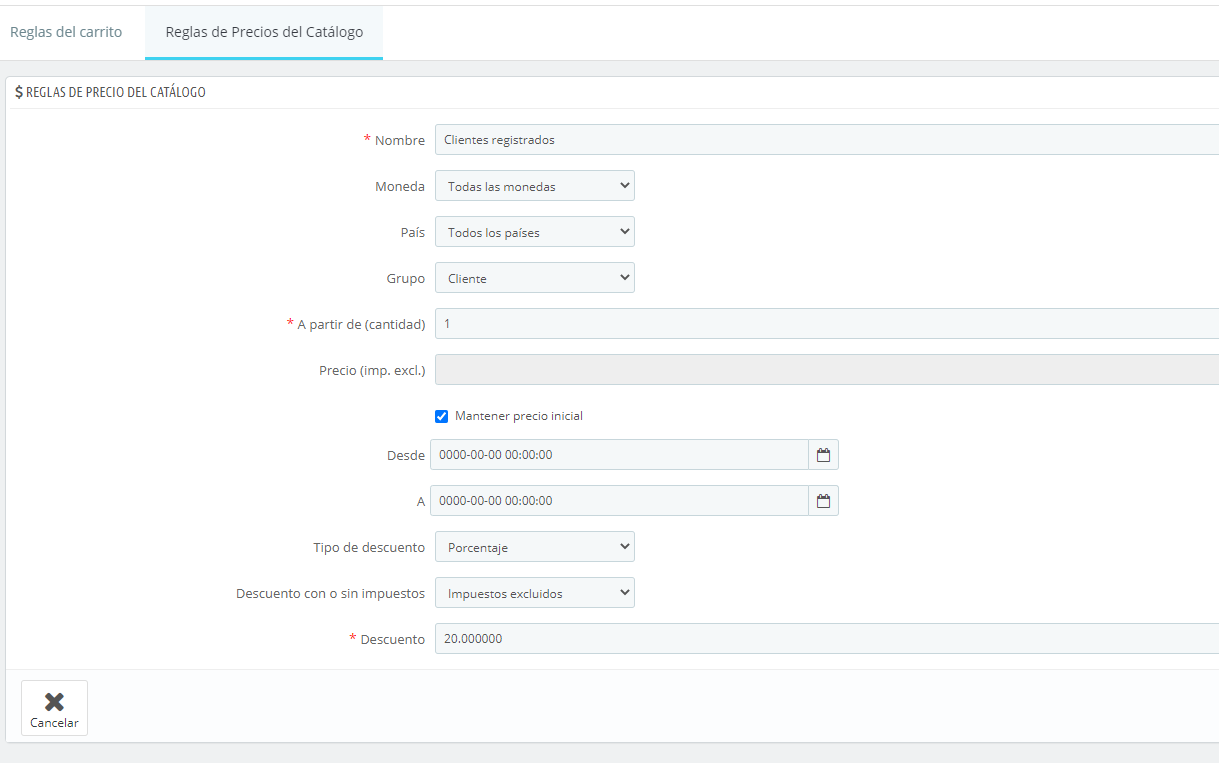Expand the País dropdown
This screenshot has width=1219, height=763.
[x=534, y=232]
